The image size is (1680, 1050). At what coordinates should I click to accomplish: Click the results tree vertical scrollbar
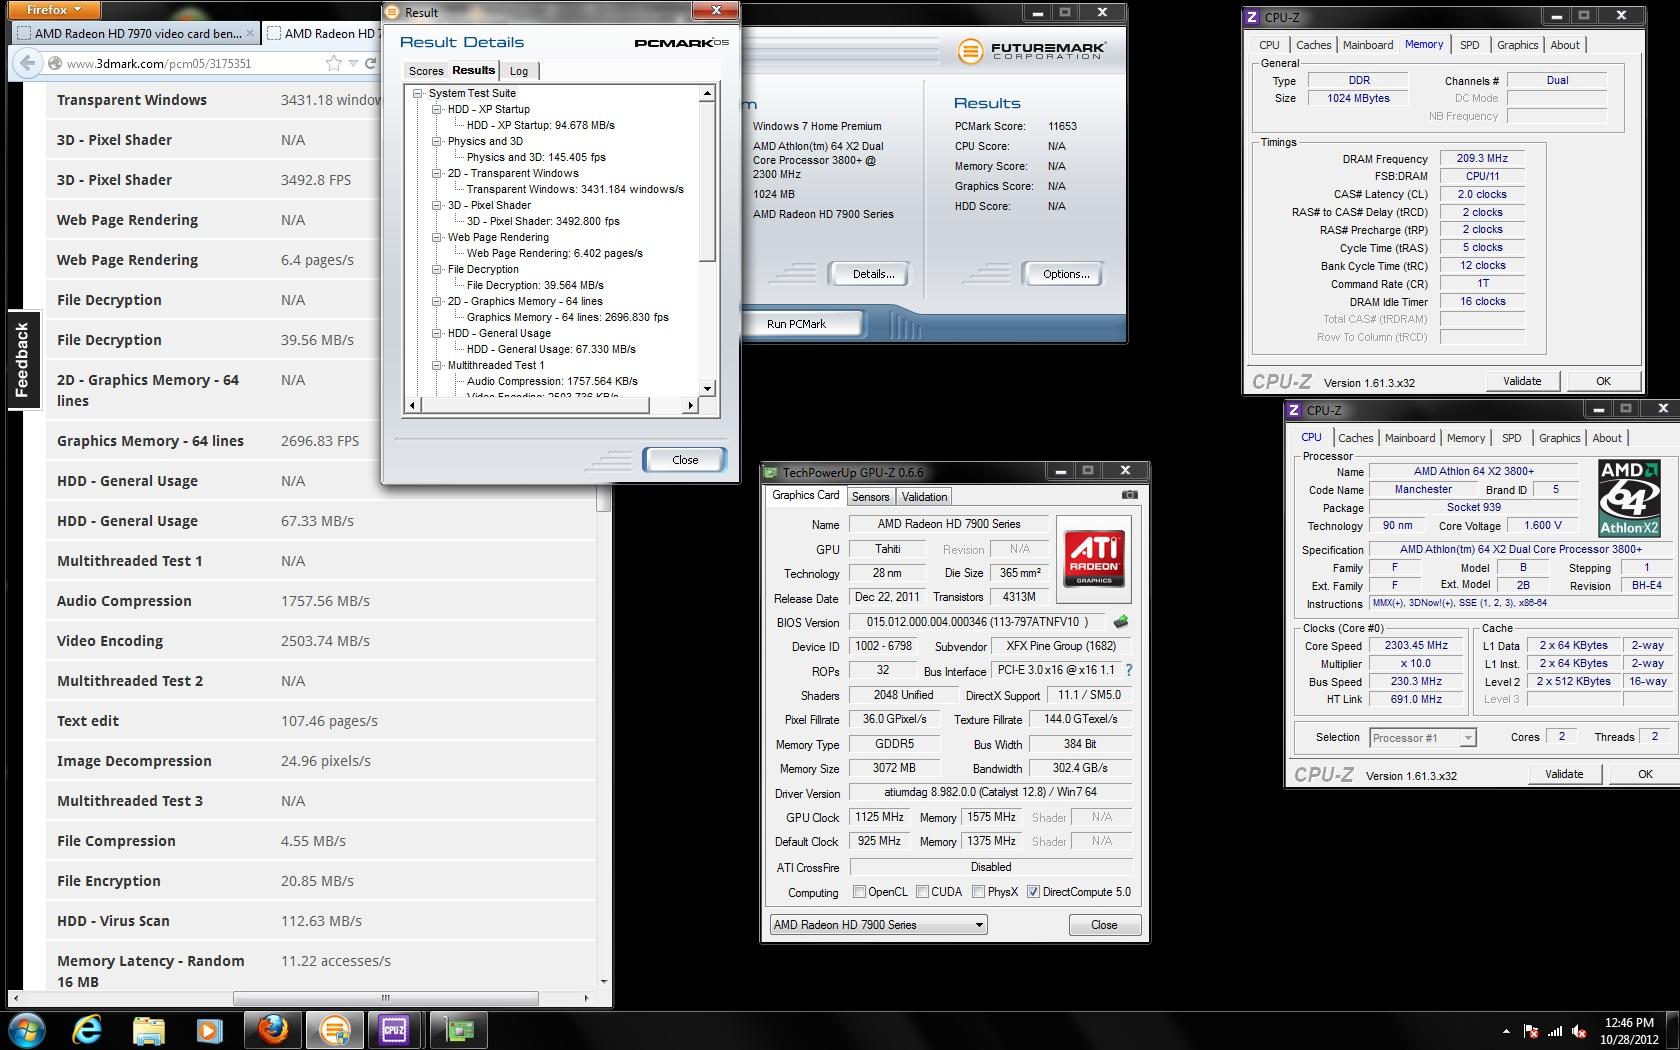(707, 240)
